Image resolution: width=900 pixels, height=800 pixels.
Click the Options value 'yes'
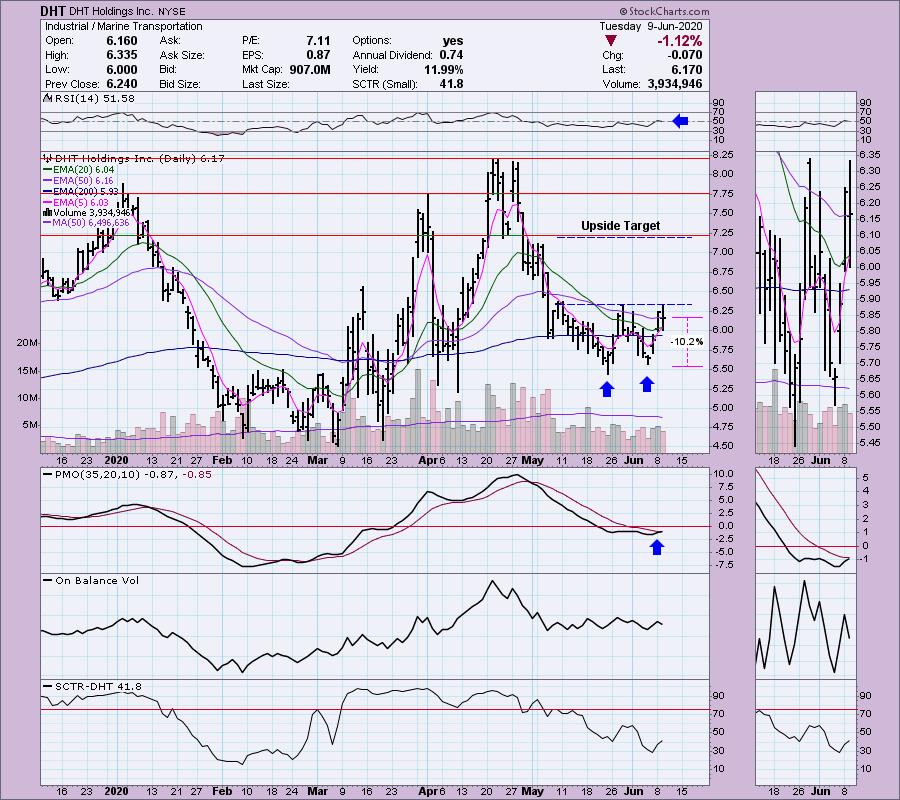[453, 41]
